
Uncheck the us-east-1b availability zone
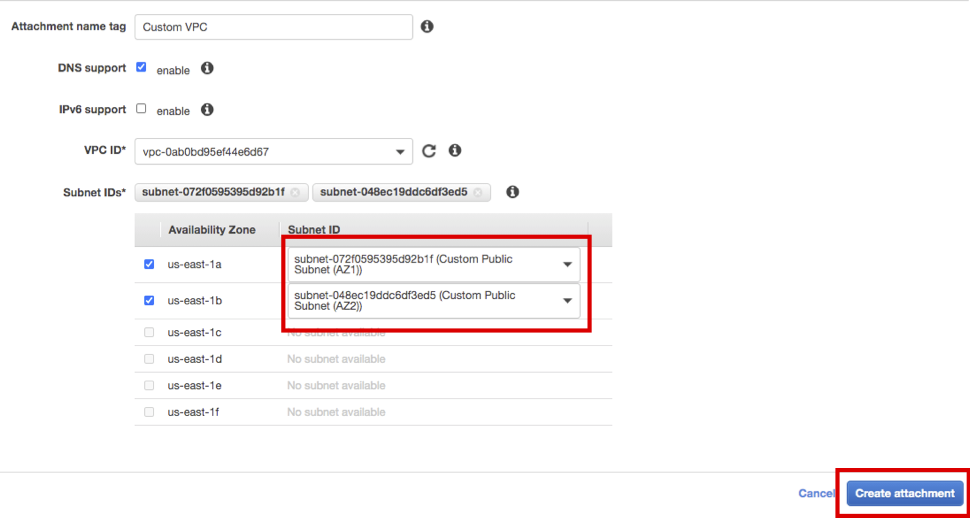pyautogui.click(x=149, y=300)
